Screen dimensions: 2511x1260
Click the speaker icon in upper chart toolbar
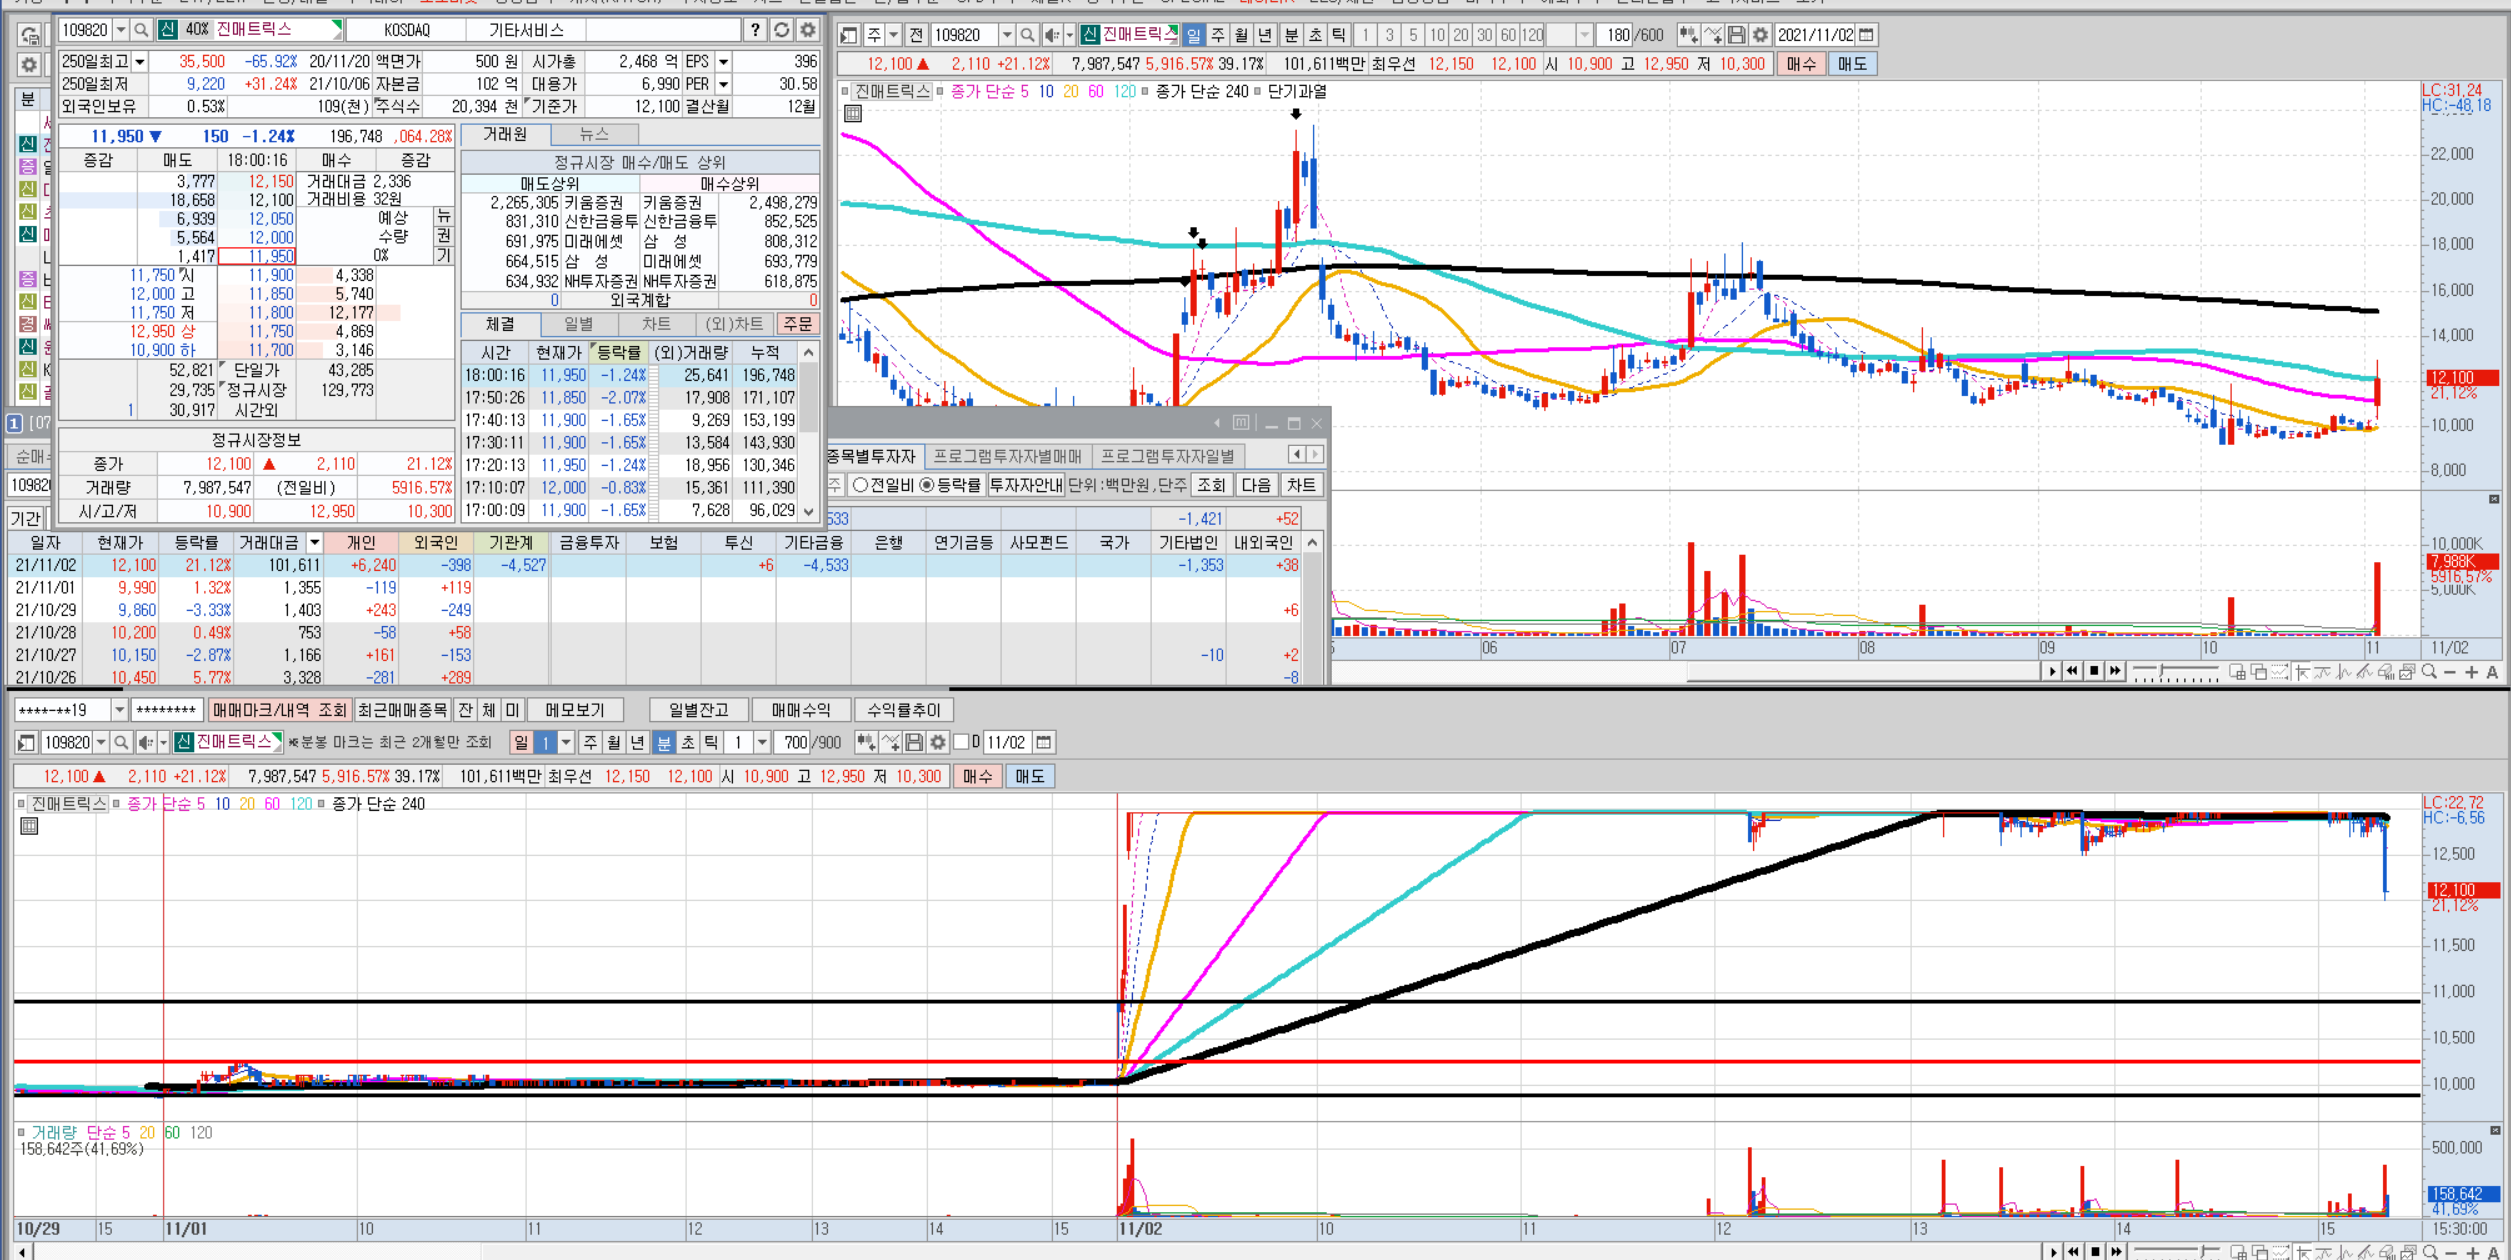coord(1051,35)
